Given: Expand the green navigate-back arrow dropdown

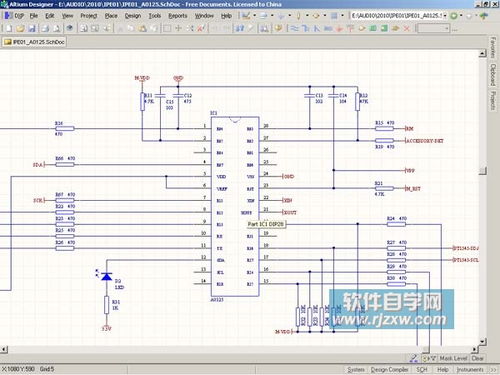Looking at the screenshot, I should (461, 15).
